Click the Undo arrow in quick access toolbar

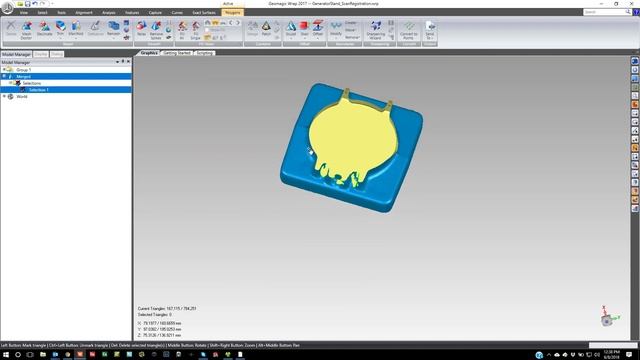(x=35, y=4)
